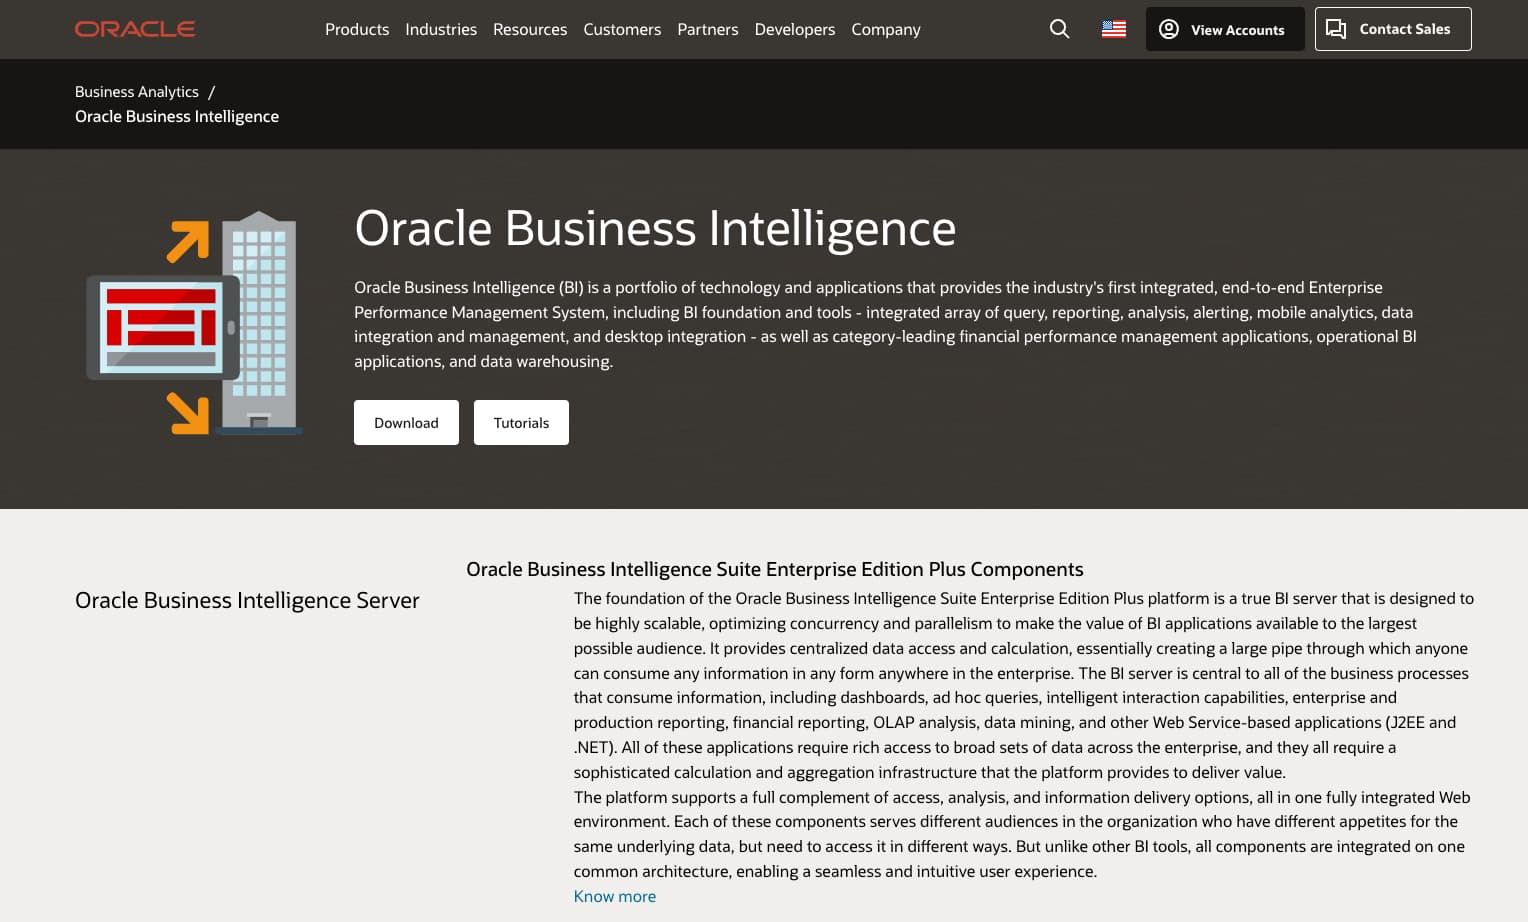
Task: Open the search magnifier icon
Action: click(x=1059, y=29)
